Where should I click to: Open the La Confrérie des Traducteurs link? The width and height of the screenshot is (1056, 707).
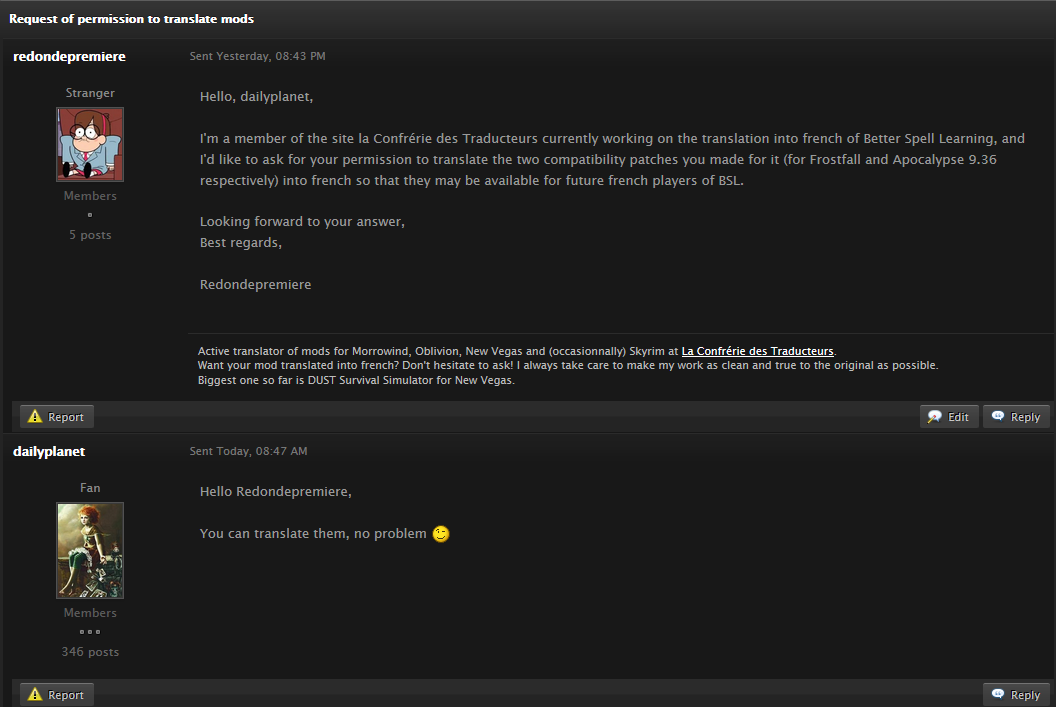tap(757, 351)
